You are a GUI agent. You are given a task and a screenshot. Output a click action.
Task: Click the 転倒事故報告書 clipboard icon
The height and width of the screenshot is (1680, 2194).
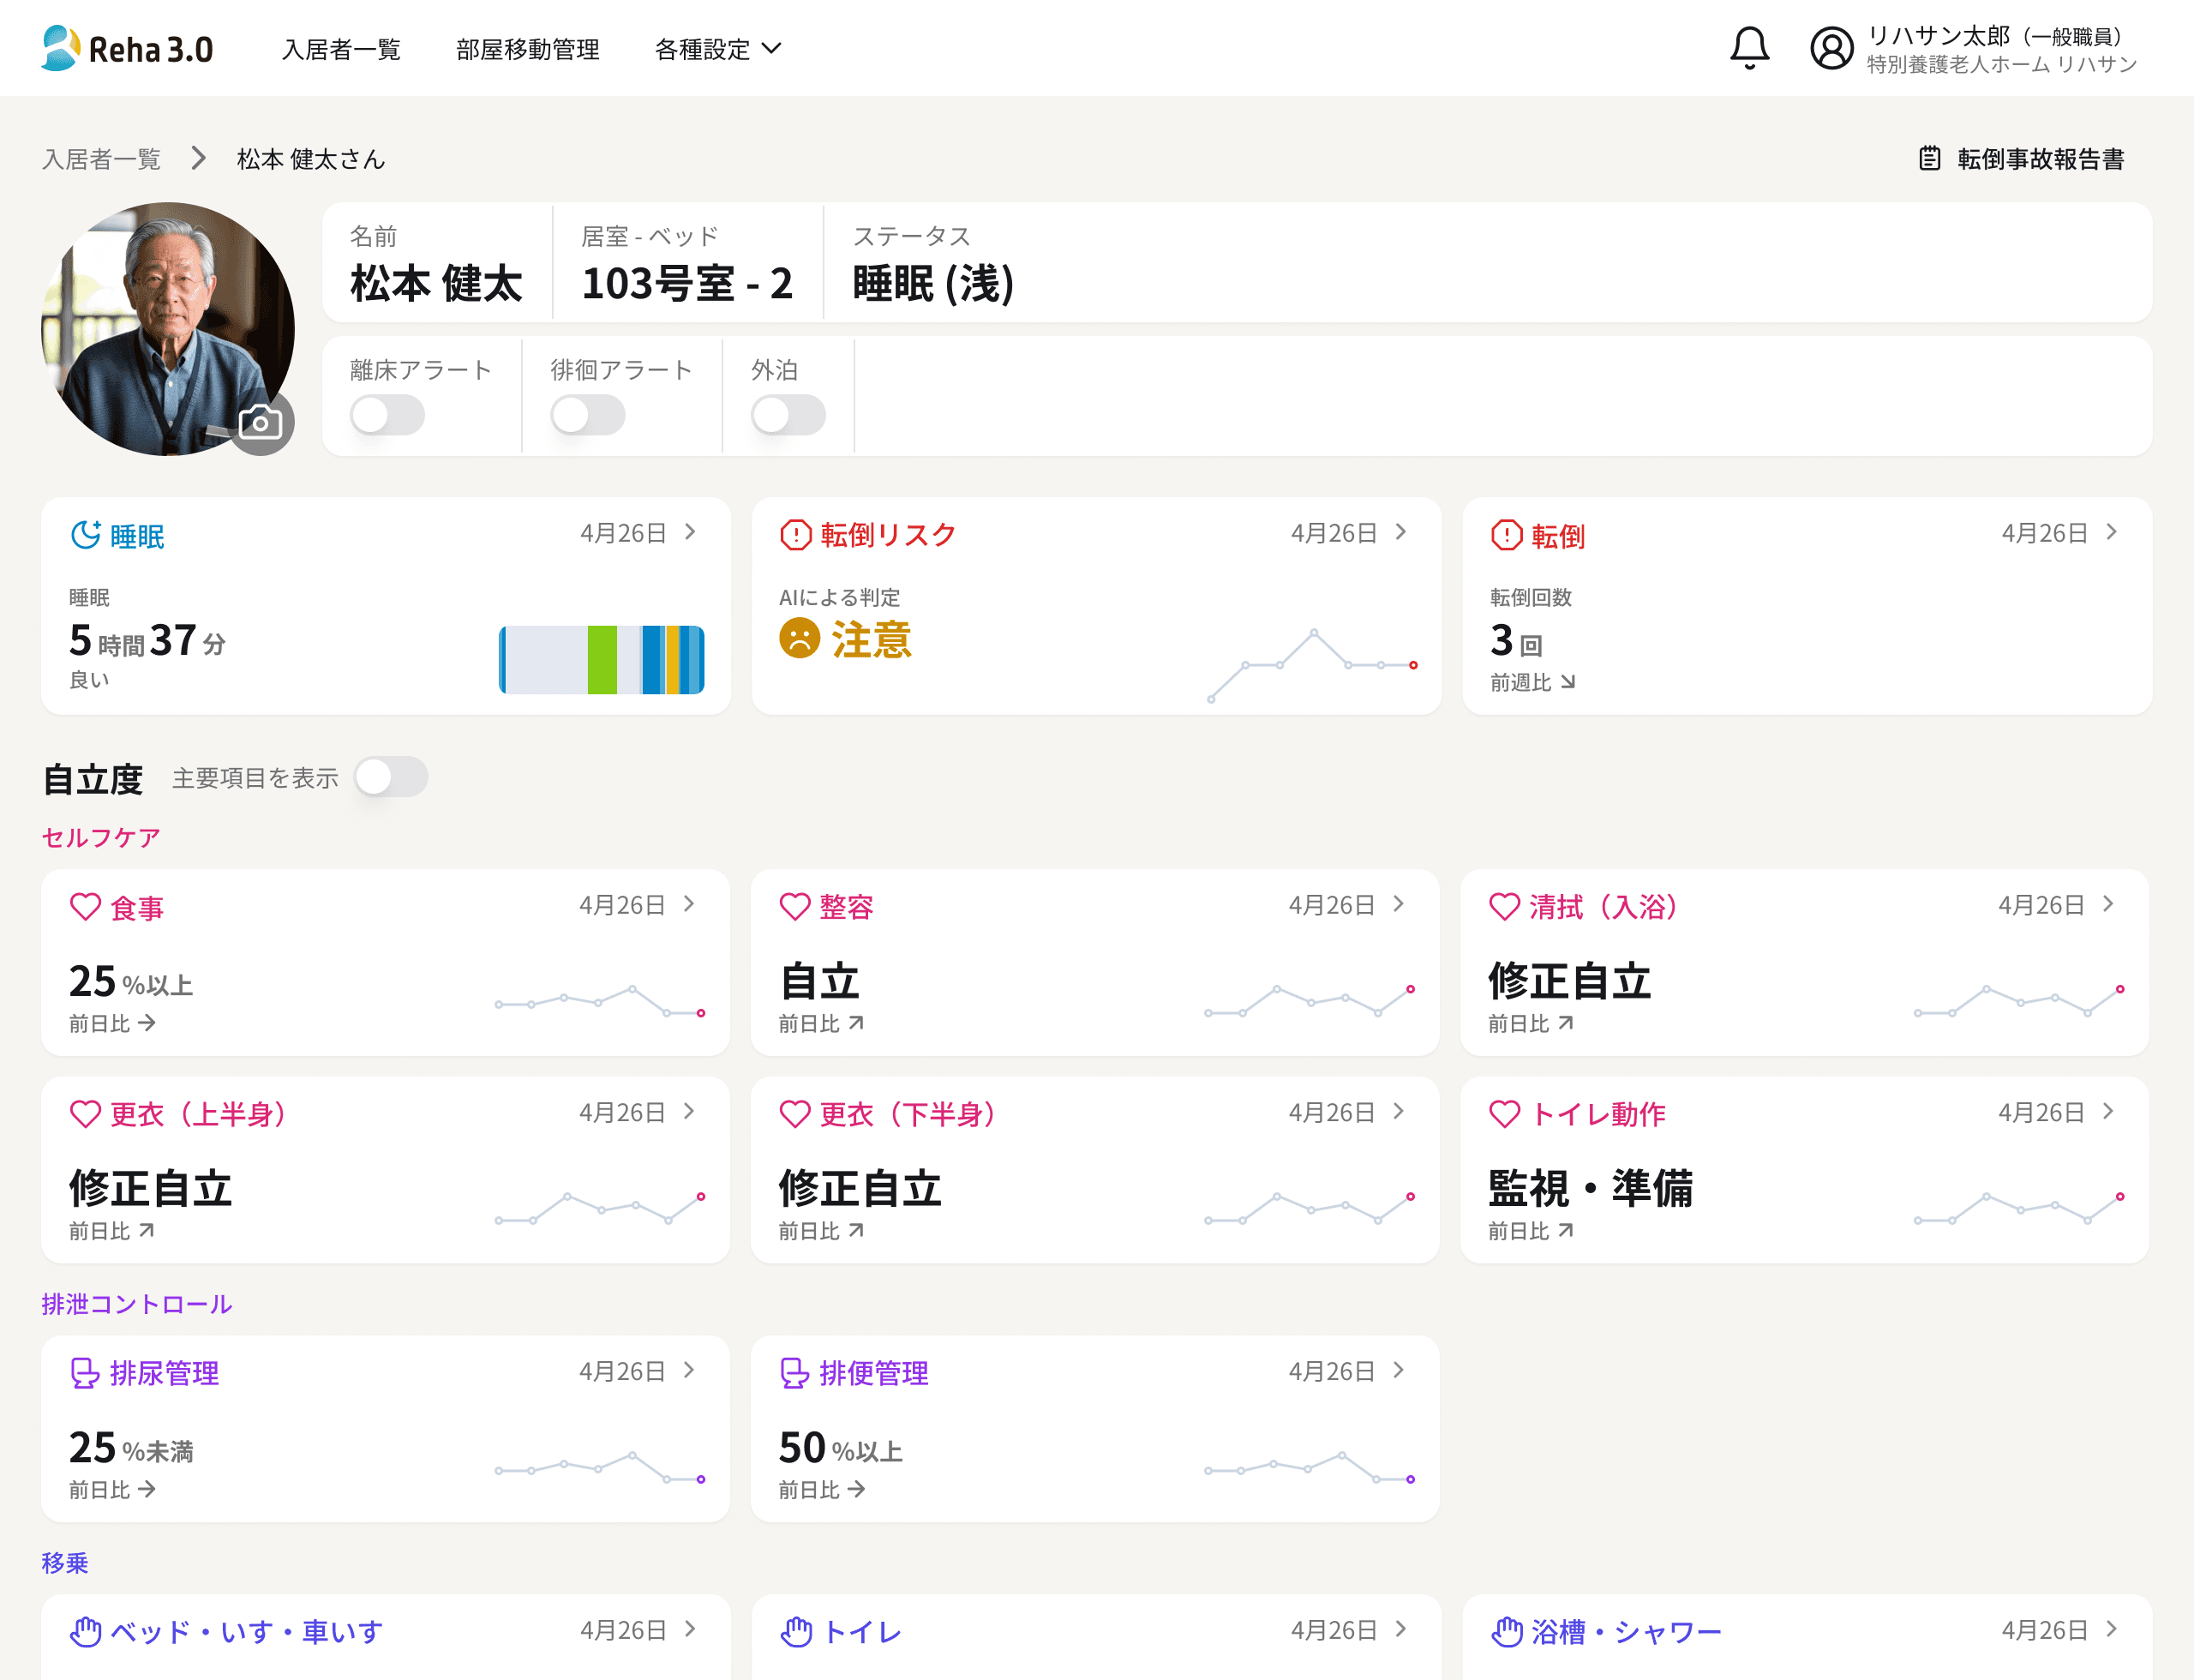[x=1929, y=159]
